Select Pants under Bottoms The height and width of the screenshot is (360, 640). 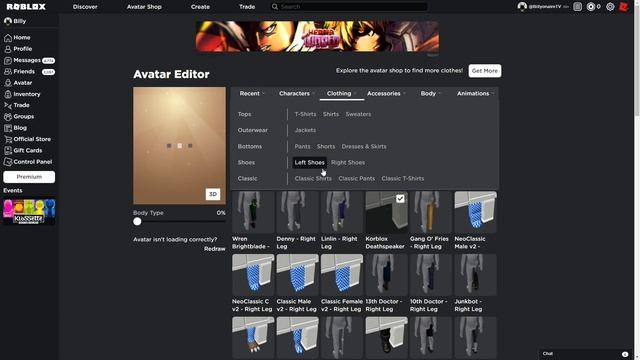(302, 147)
